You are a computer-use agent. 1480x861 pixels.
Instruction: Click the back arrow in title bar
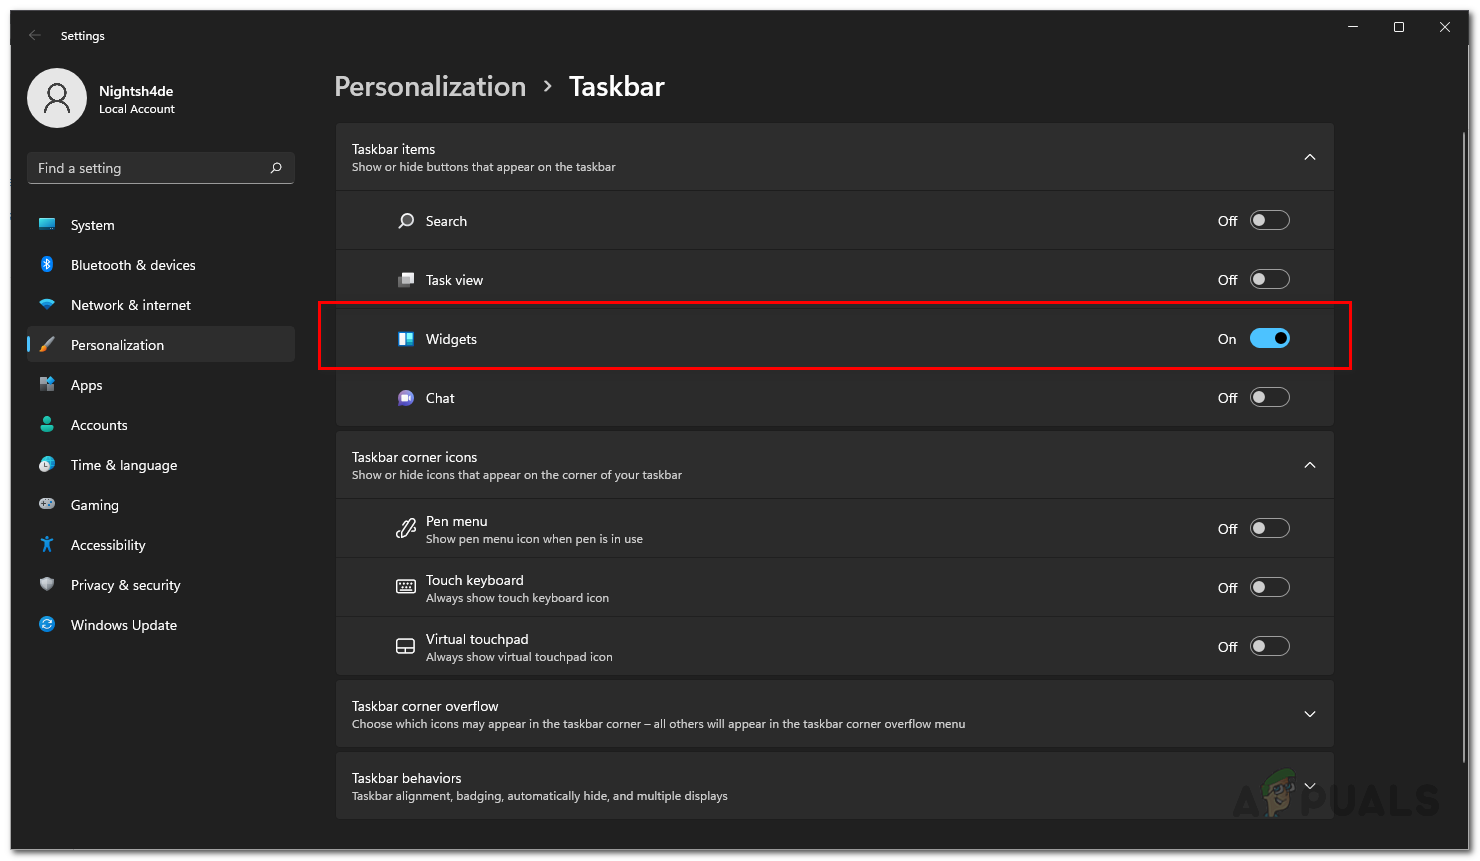click(35, 35)
